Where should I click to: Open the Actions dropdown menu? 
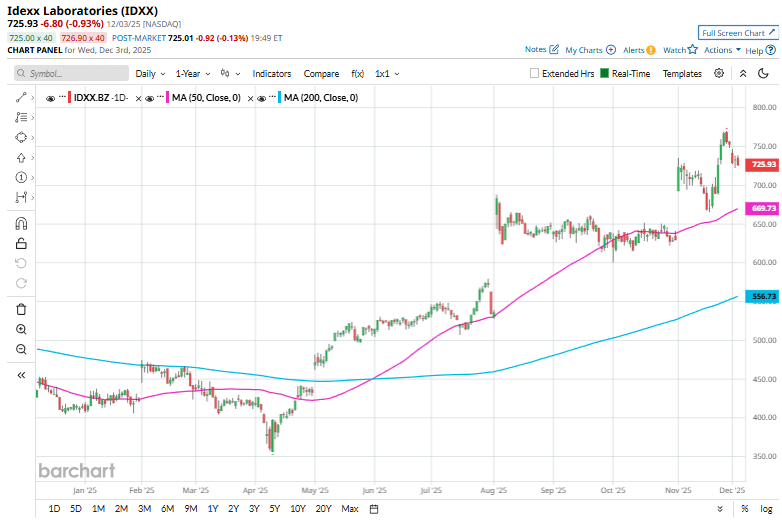click(x=722, y=49)
